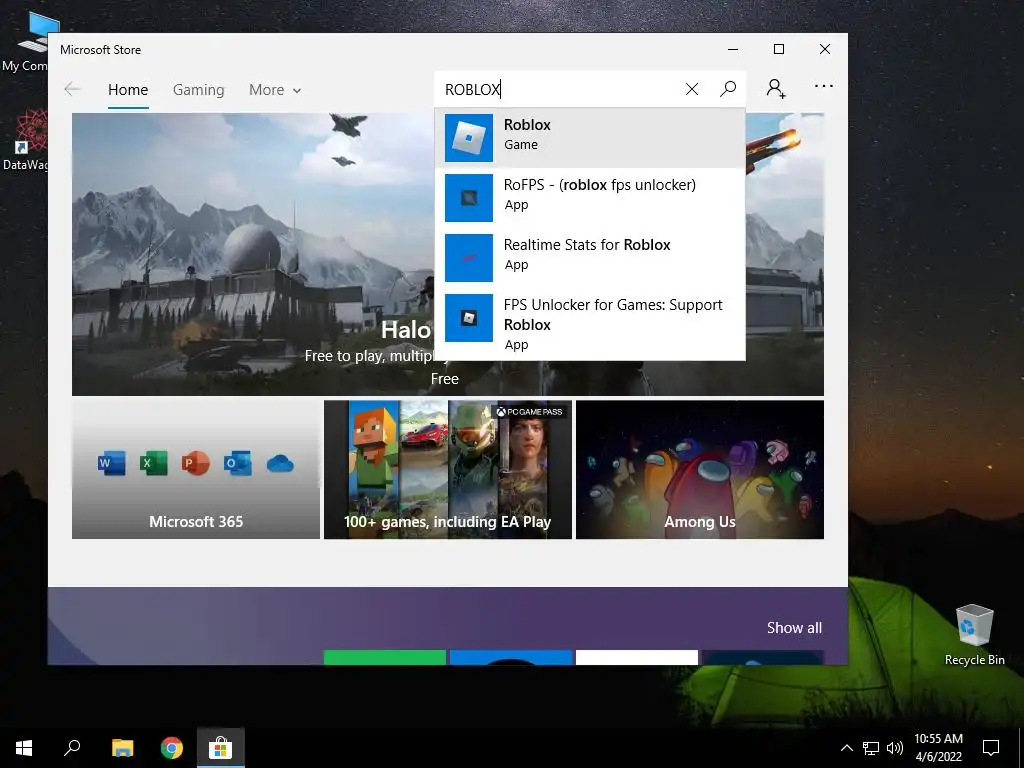Click the PowerPoint icon in Microsoft 365 tile
Viewport: 1024px width, 768px height.
point(195,463)
